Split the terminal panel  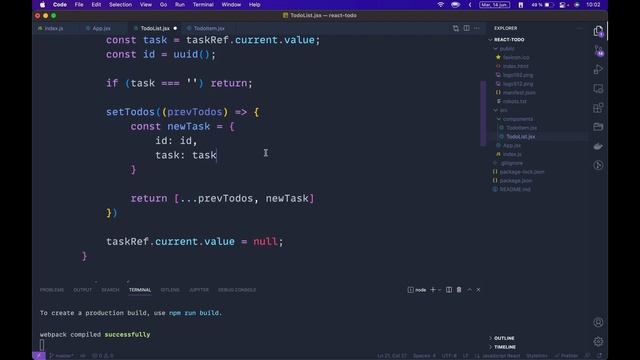click(449, 290)
